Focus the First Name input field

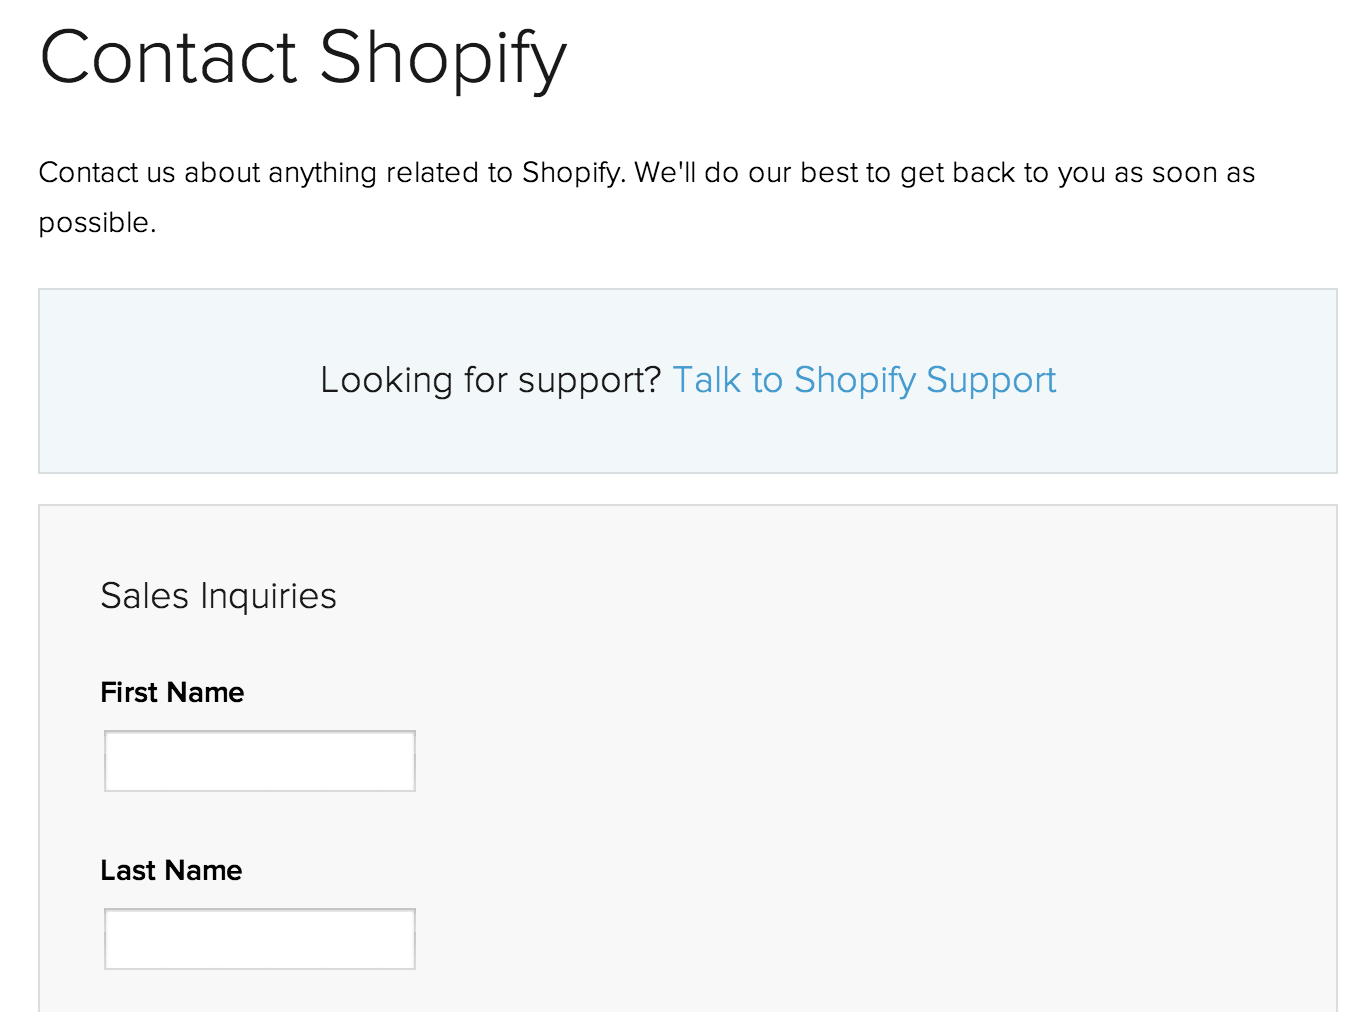pos(260,761)
